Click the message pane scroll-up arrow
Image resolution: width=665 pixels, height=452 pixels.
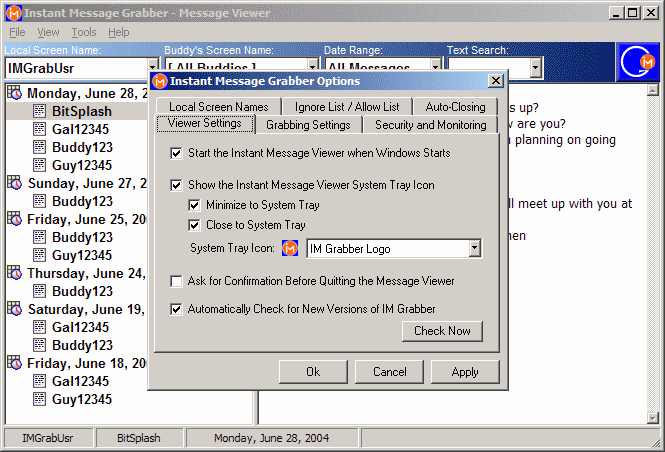click(652, 90)
